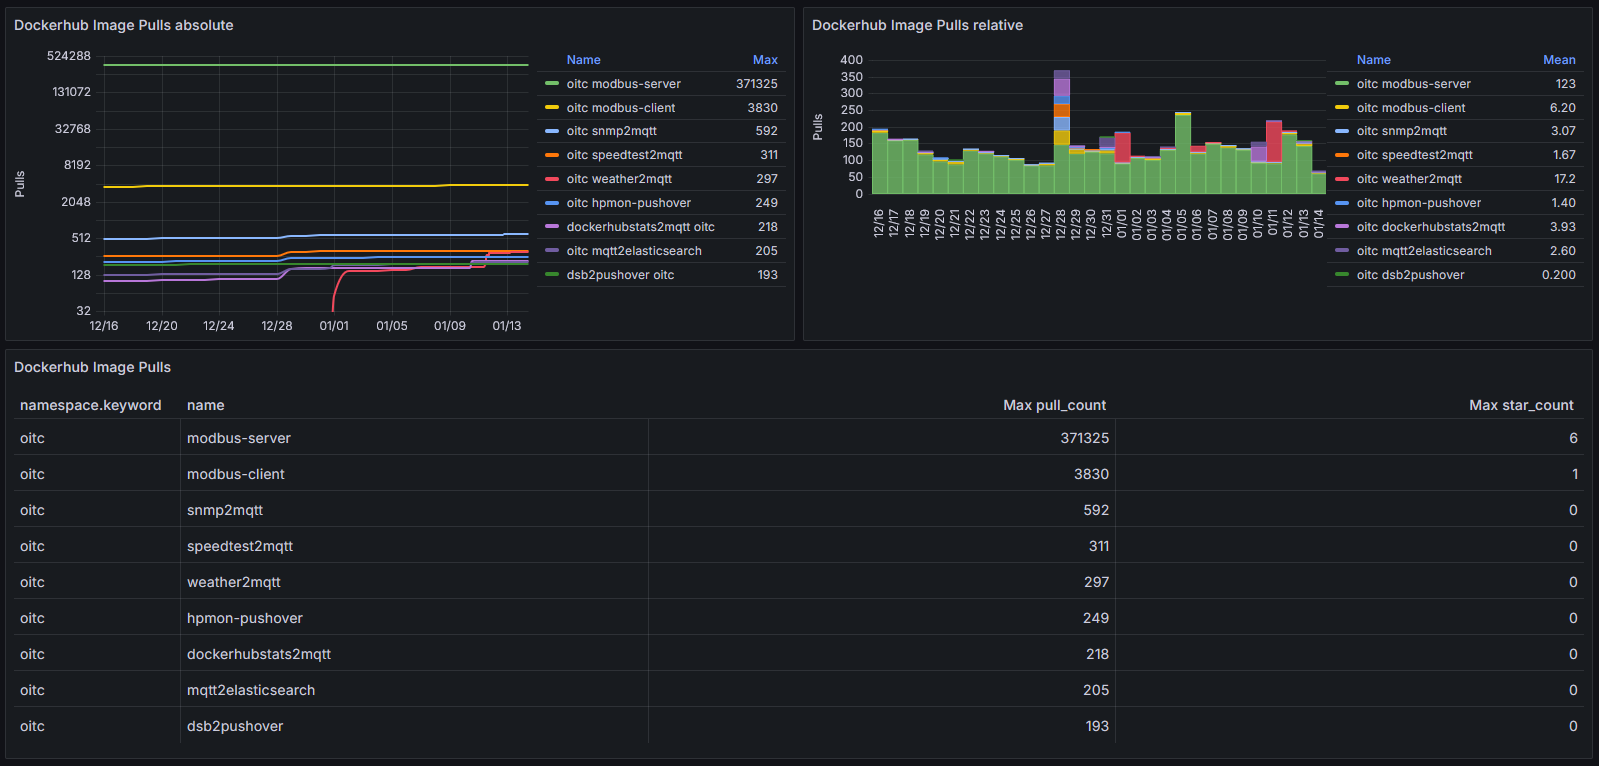The width and height of the screenshot is (1599, 766).
Task: Click the hpmon-pushover name cell in table
Action: coord(414,618)
